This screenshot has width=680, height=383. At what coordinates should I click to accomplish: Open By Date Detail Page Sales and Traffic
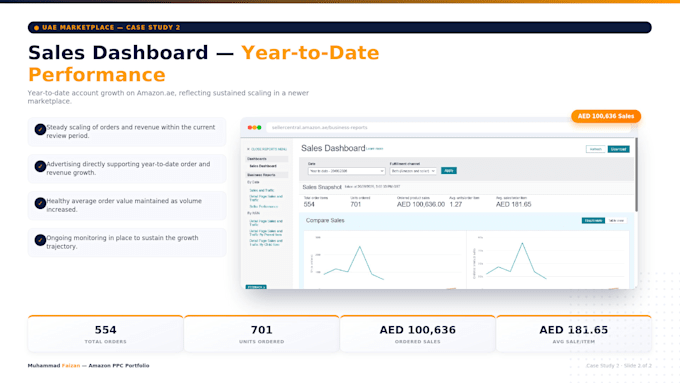pyautogui.click(x=266, y=198)
